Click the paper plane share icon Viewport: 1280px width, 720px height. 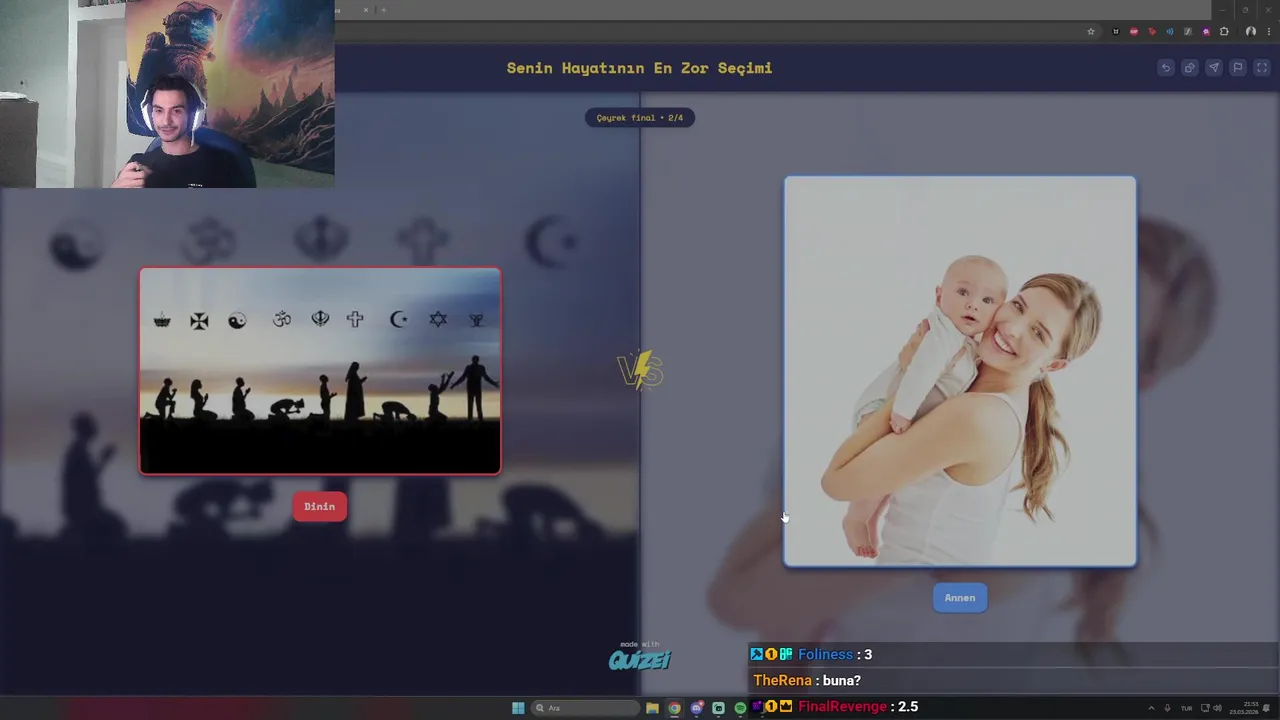[1214, 68]
